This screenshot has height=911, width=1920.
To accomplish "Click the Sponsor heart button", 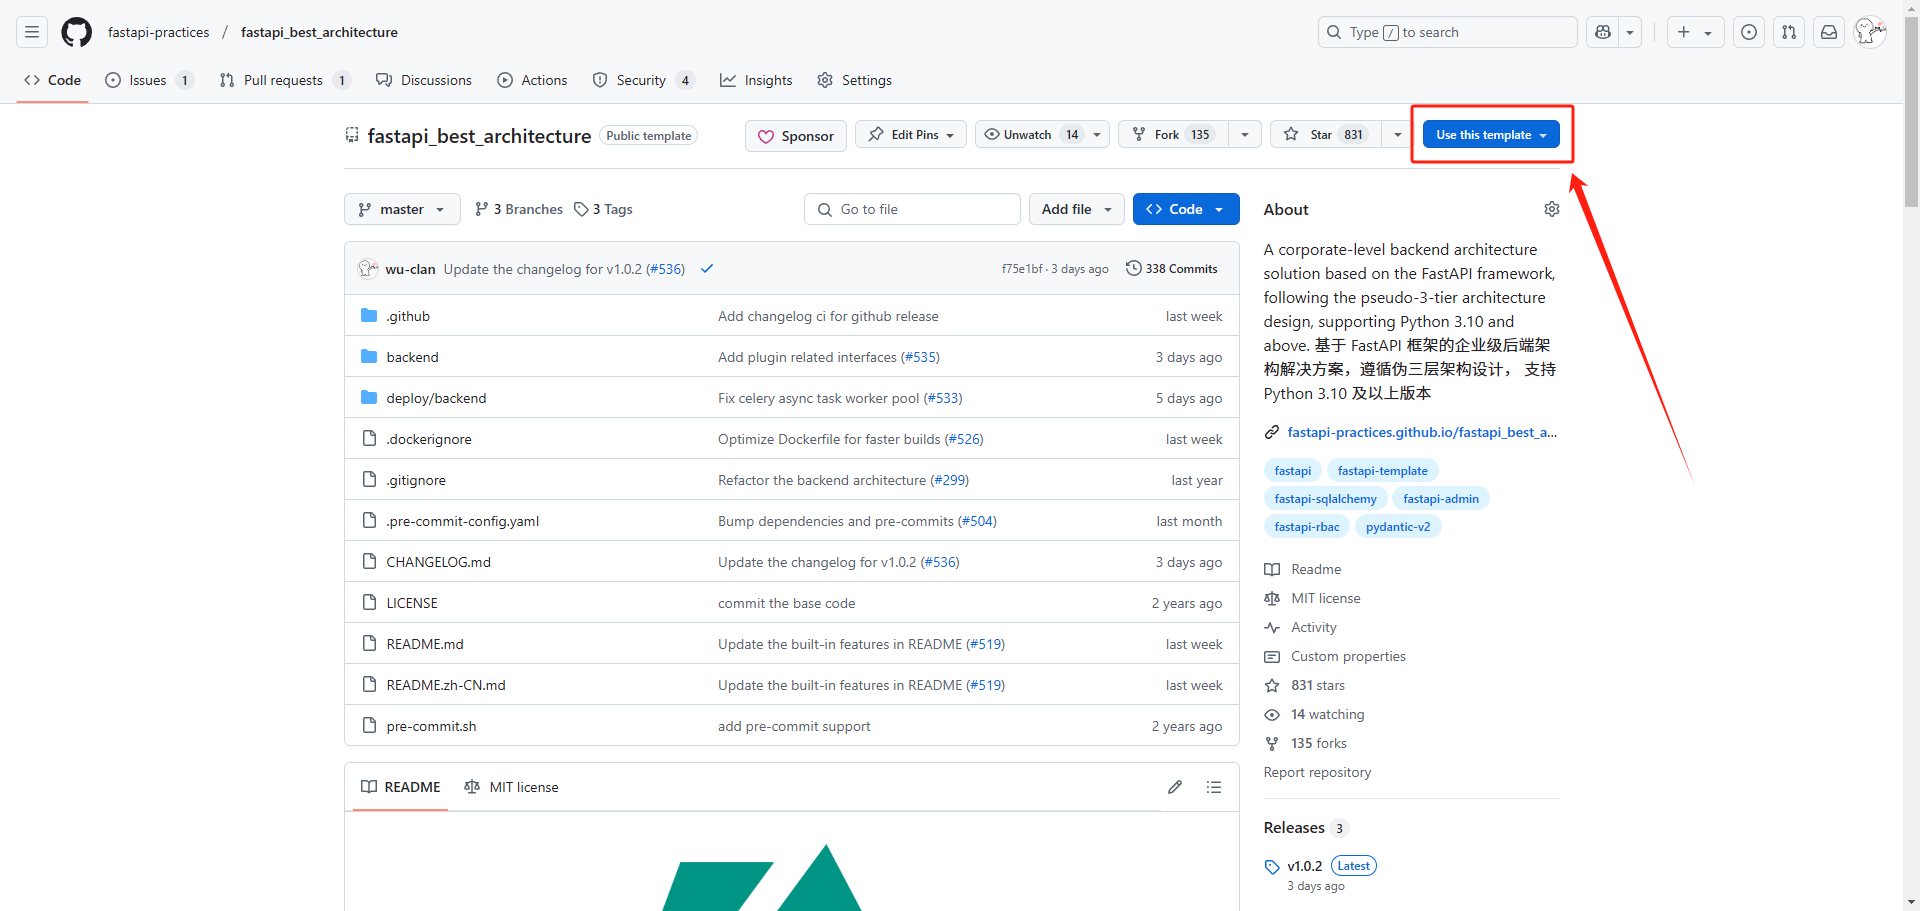I will pyautogui.click(x=796, y=136).
